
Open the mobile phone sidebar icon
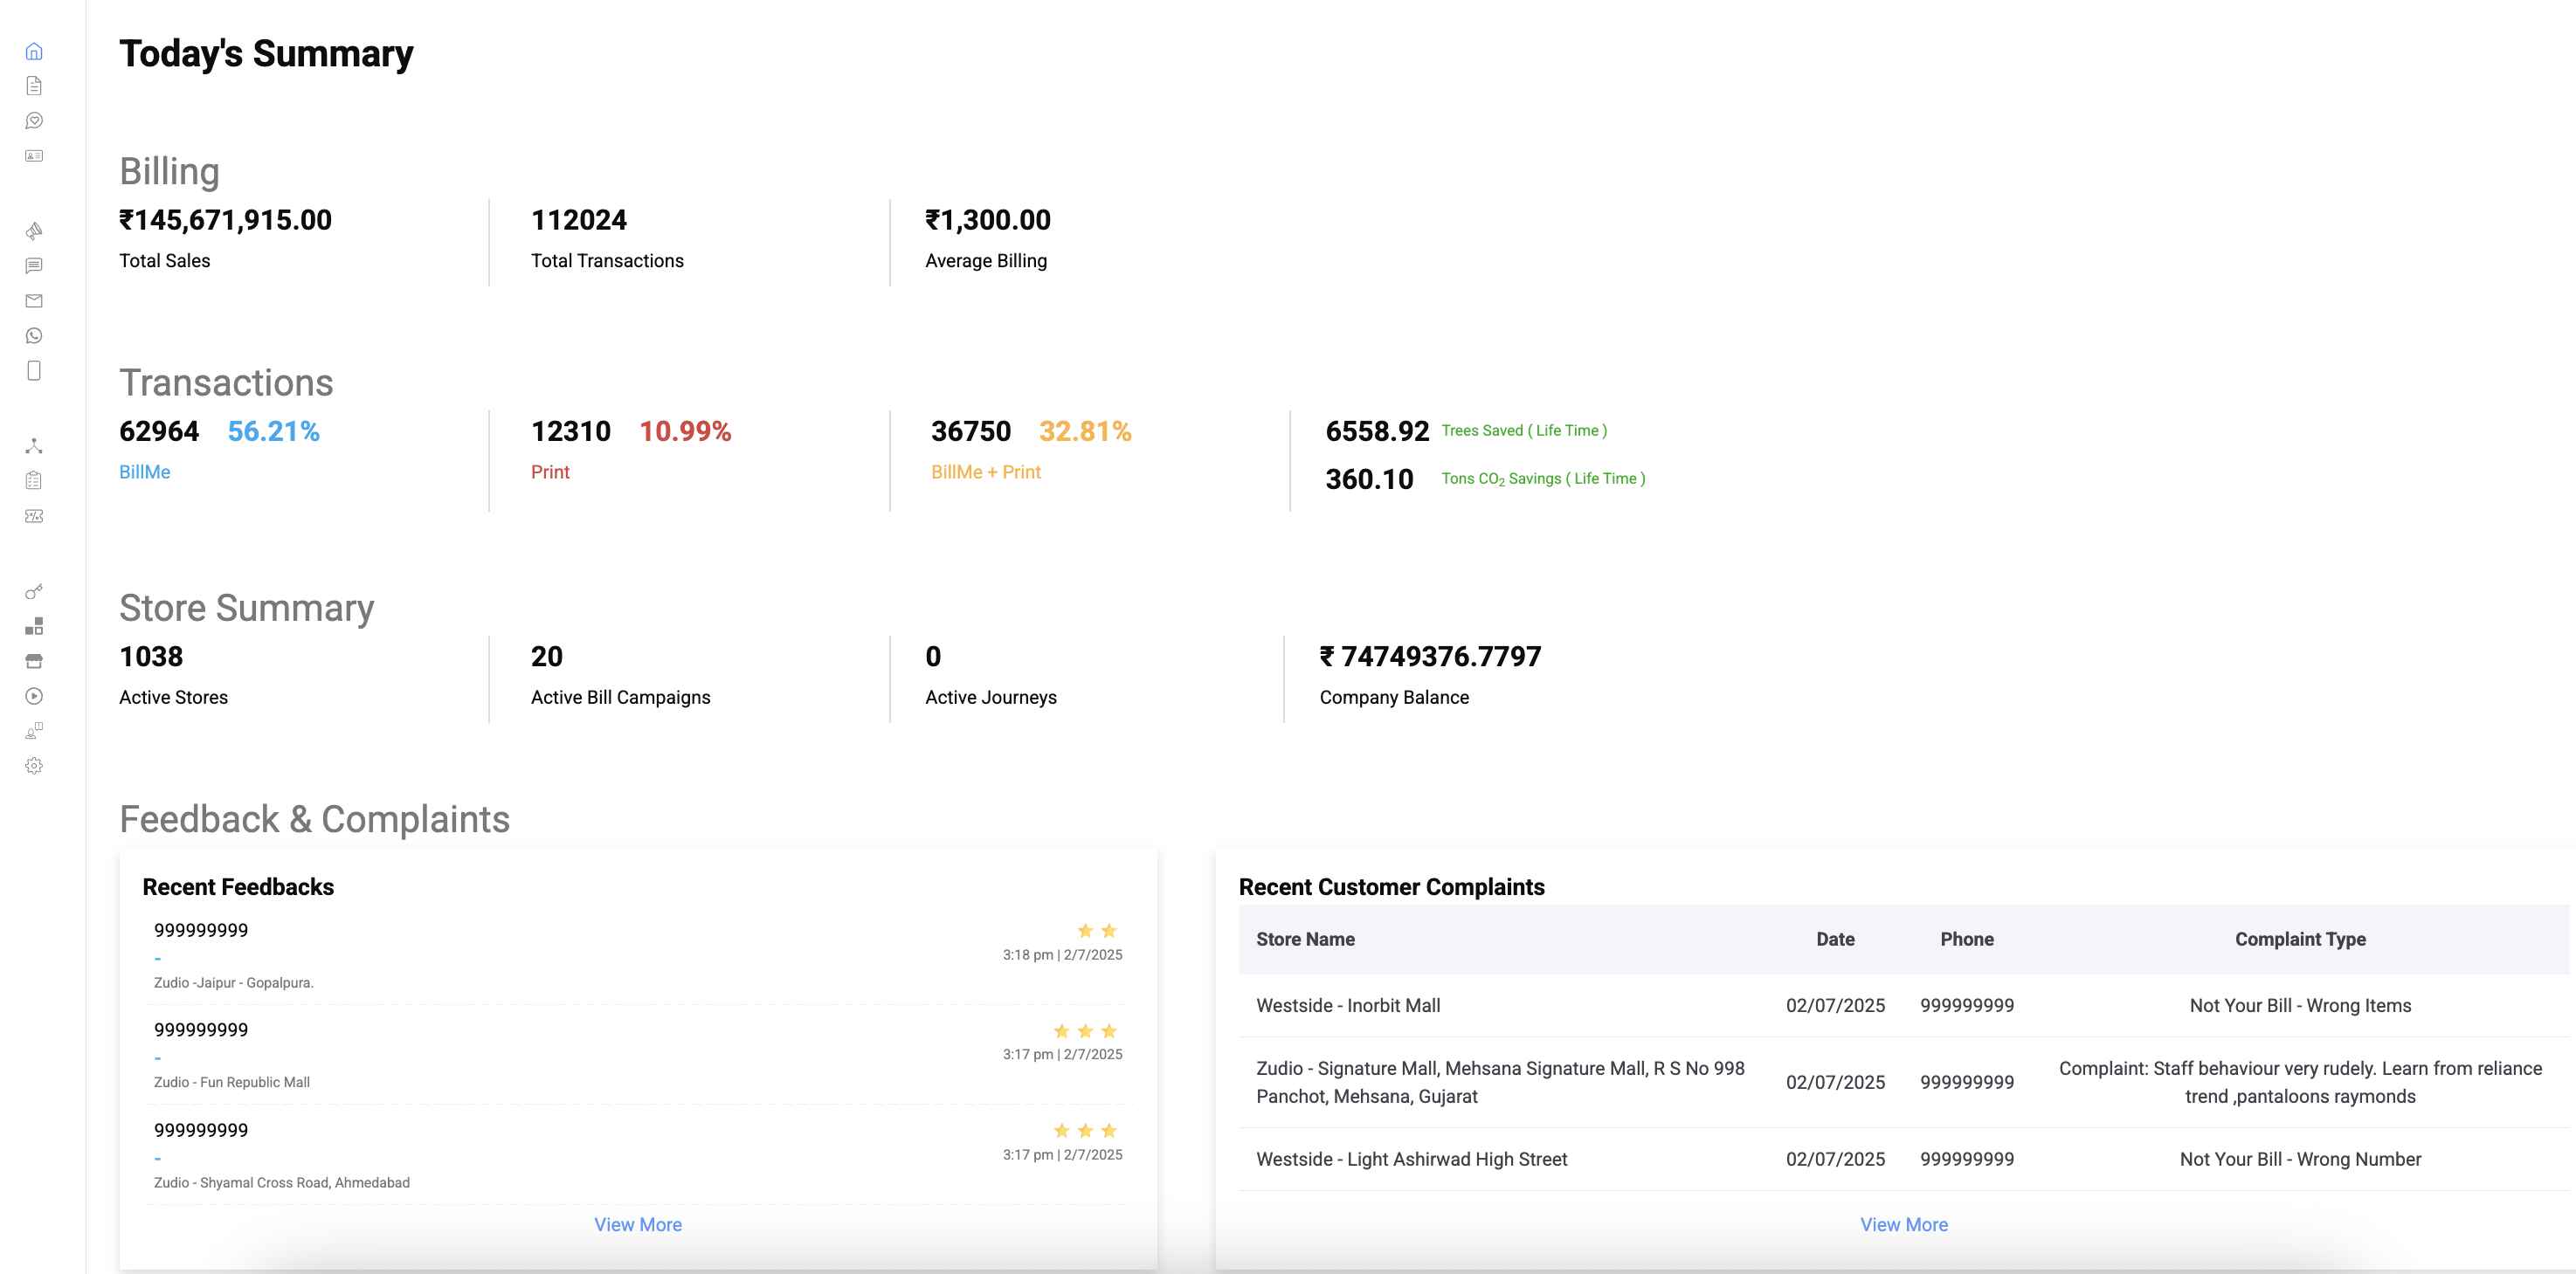click(34, 371)
